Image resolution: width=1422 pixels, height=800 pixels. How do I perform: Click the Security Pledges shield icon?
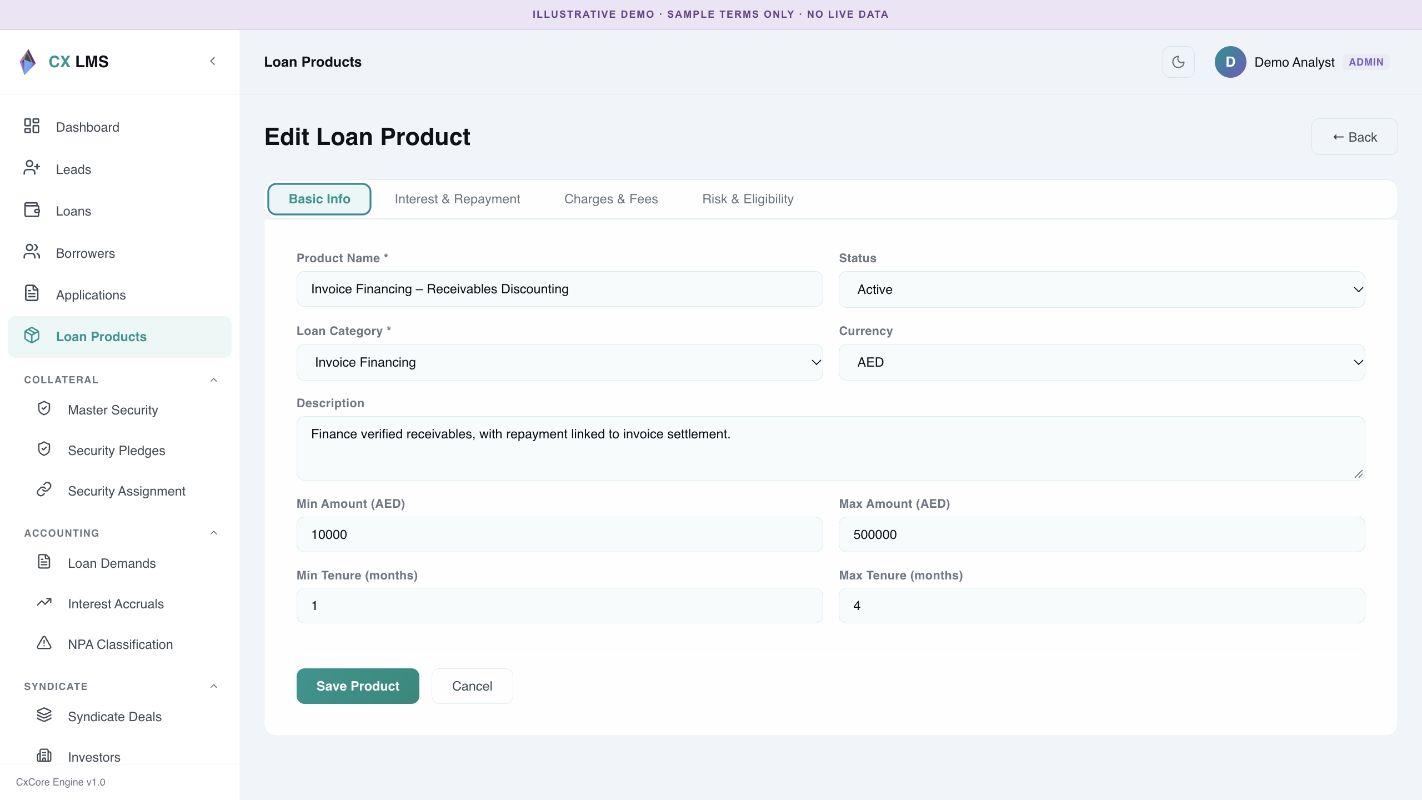(x=44, y=450)
